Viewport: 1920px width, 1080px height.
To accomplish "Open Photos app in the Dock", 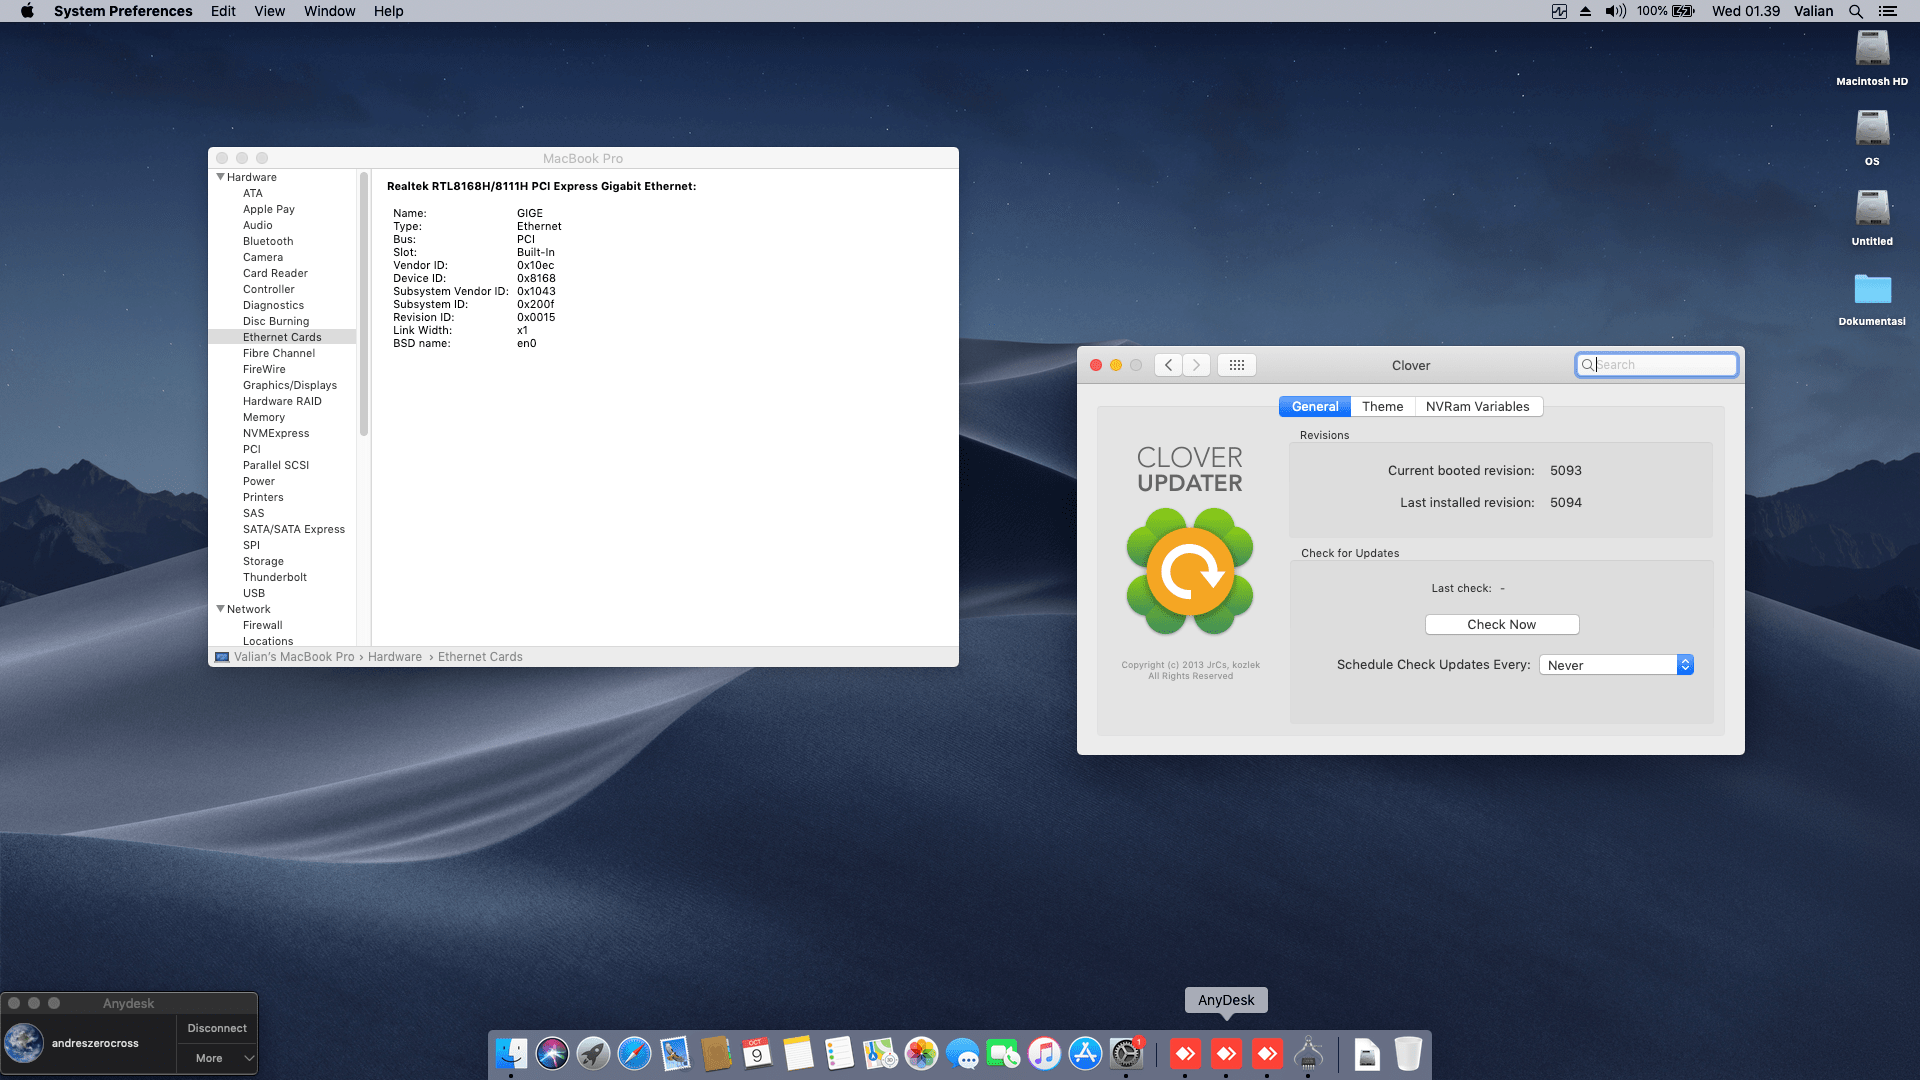I will 921,1053.
